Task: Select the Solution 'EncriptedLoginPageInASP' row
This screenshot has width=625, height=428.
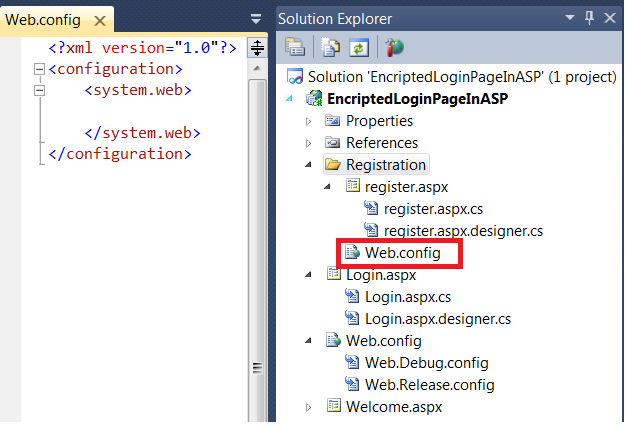Action: point(452,77)
